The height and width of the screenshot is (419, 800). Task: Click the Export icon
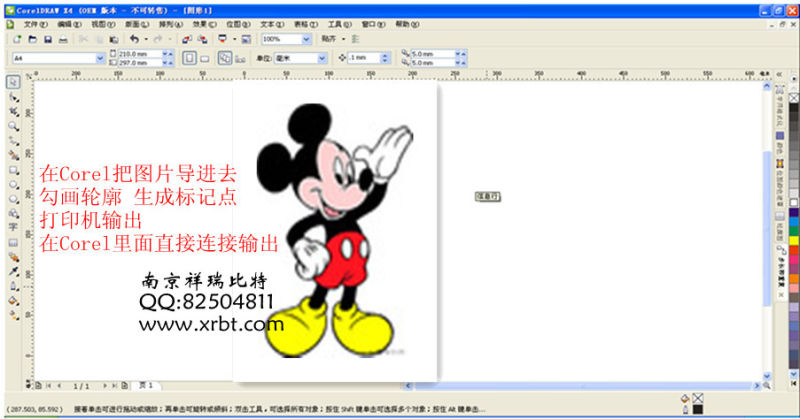[x=203, y=39]
